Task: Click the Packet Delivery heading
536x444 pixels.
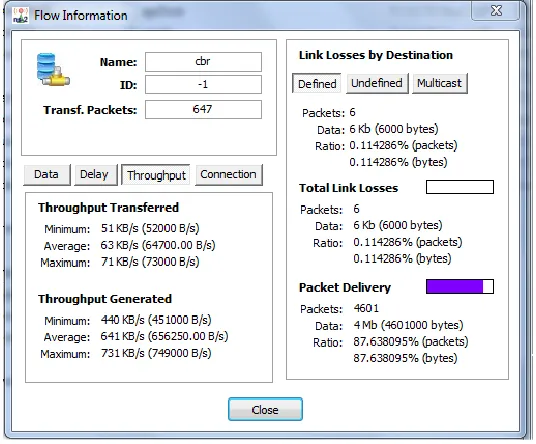Action: 345,287
